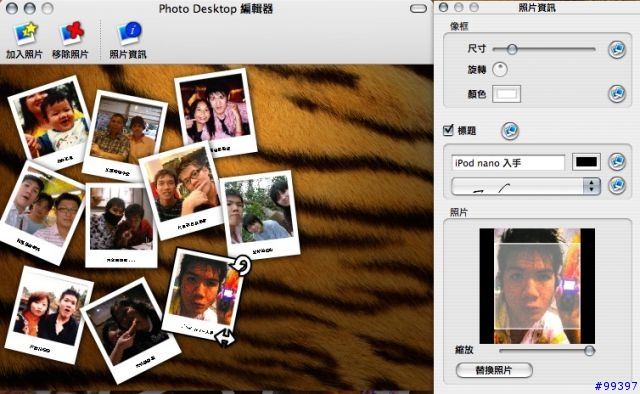Click the resize arrow handle on selected photo

tap(225, 338)
